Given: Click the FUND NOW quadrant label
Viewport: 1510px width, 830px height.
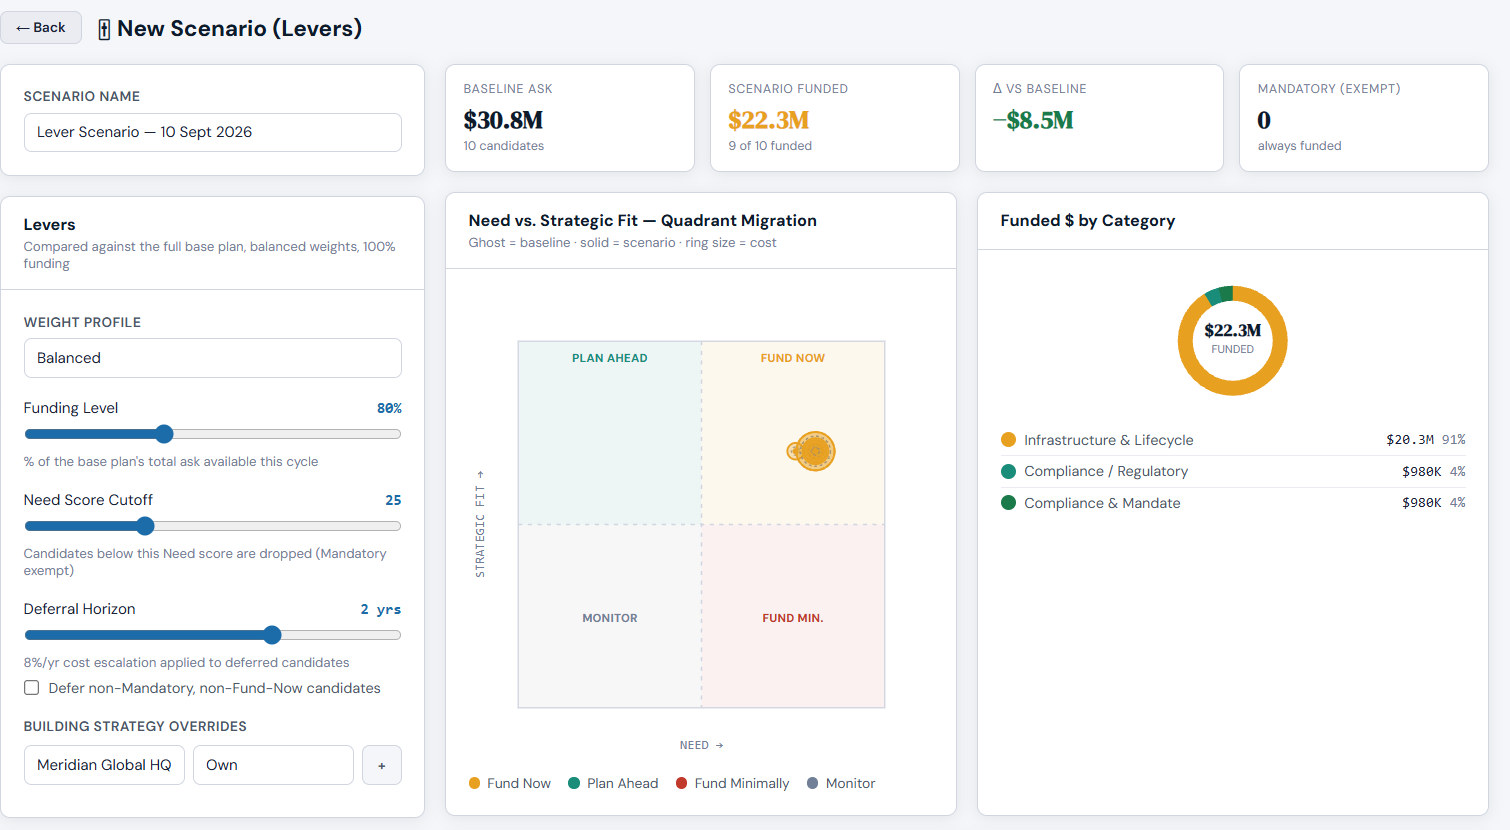Looking at the screenshot, I should point(793,358).
